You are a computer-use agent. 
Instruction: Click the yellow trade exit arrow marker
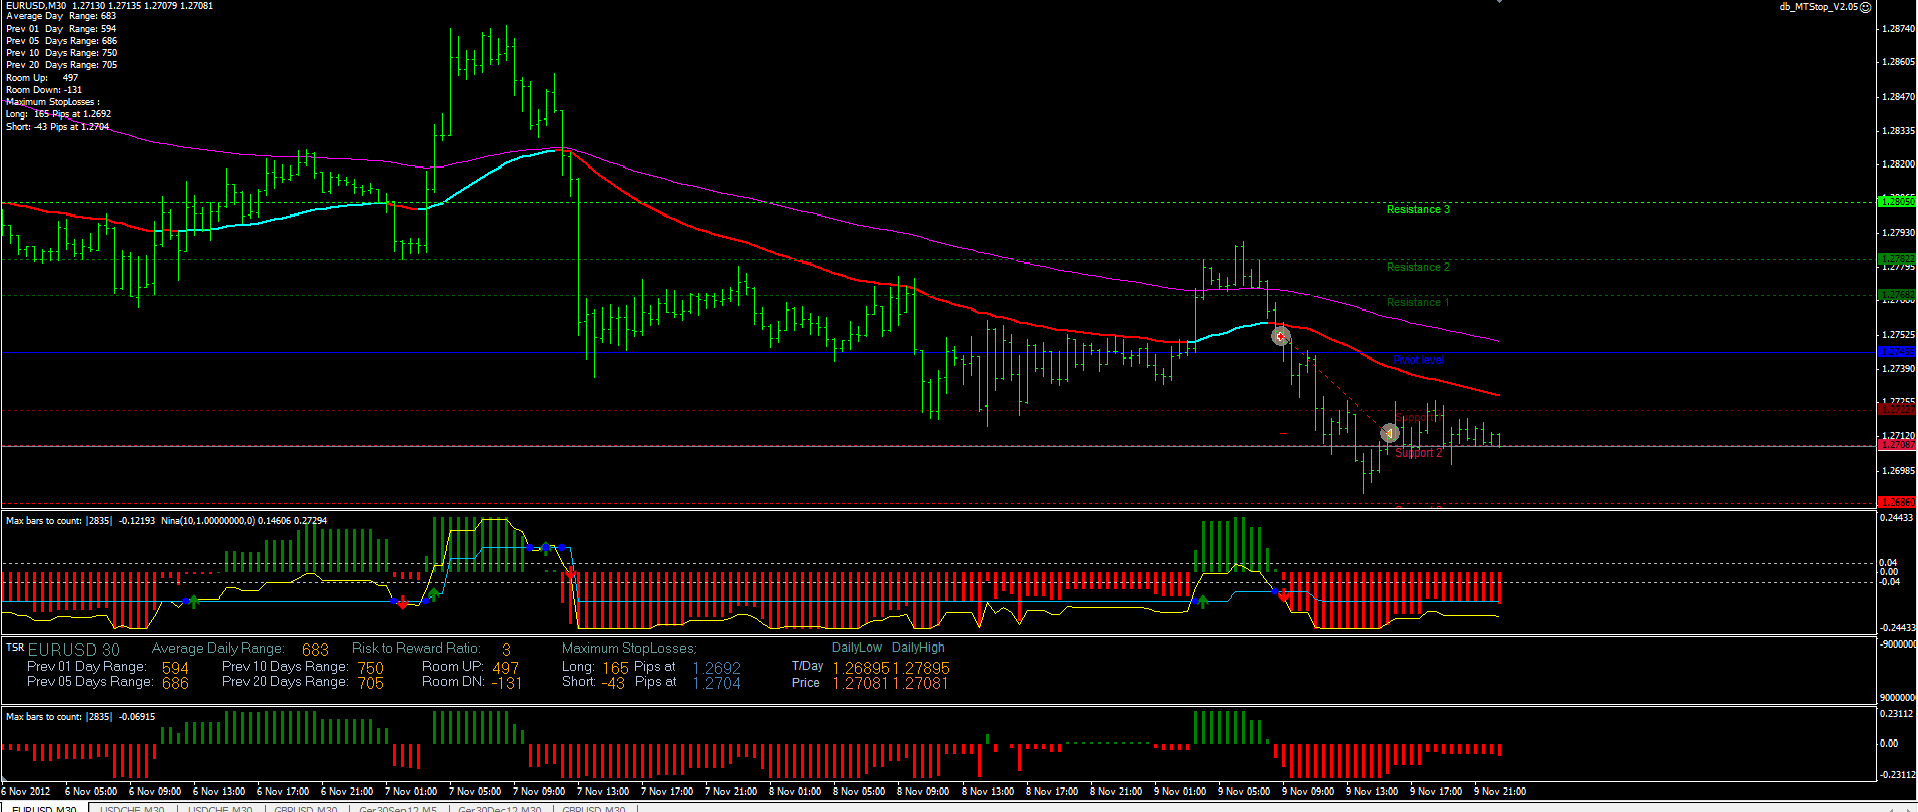tap(1389, 433)
